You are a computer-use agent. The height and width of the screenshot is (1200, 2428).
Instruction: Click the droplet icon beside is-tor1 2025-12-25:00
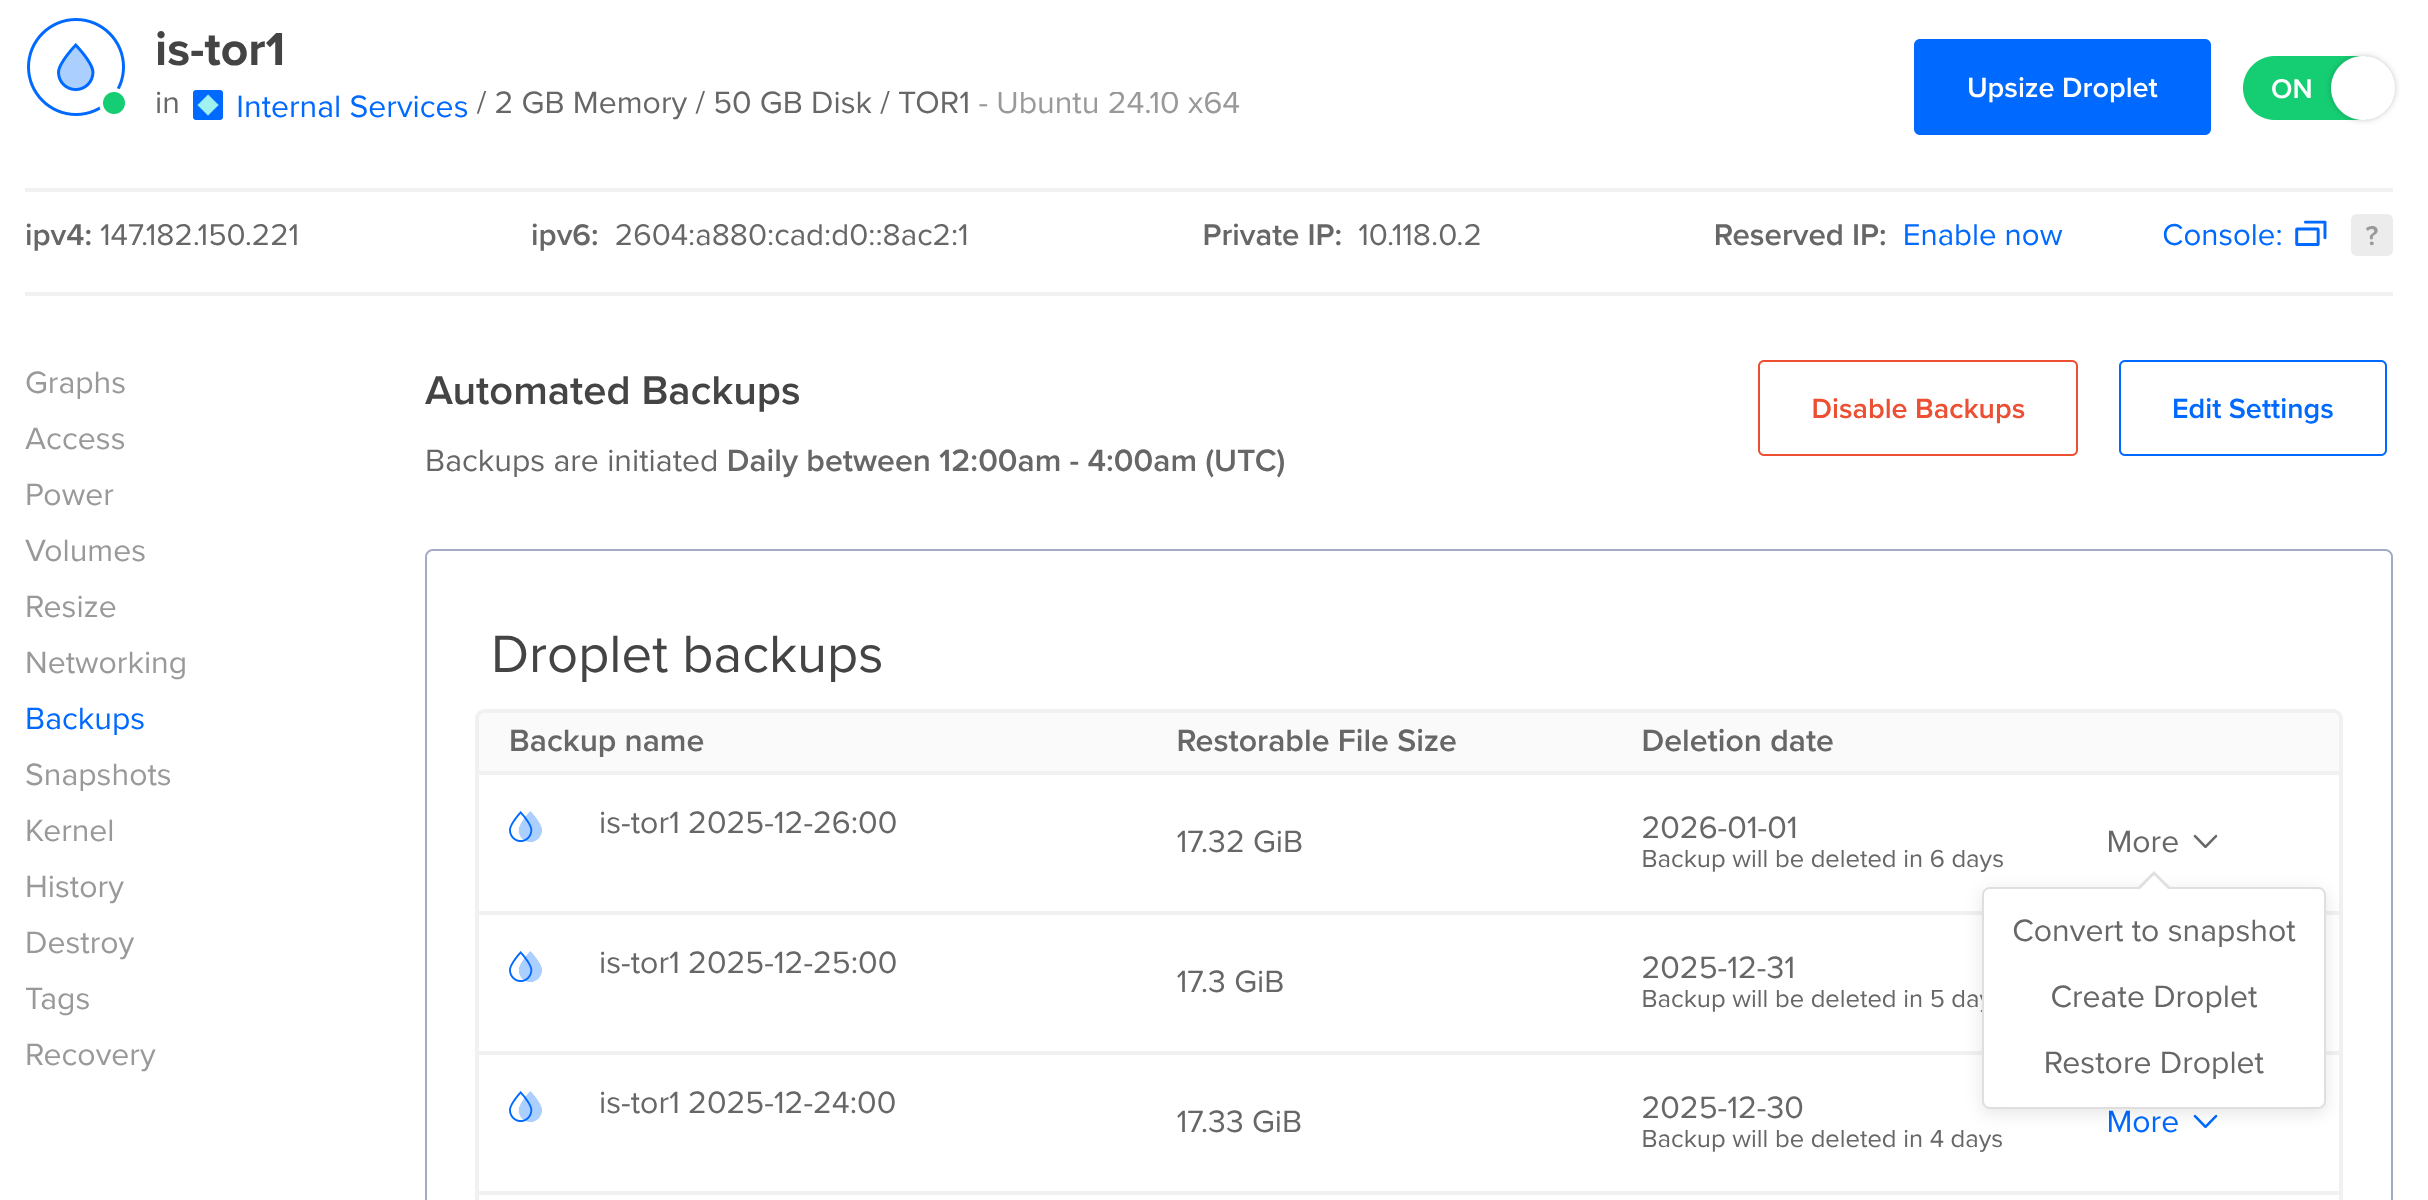(x=525, y=968)
